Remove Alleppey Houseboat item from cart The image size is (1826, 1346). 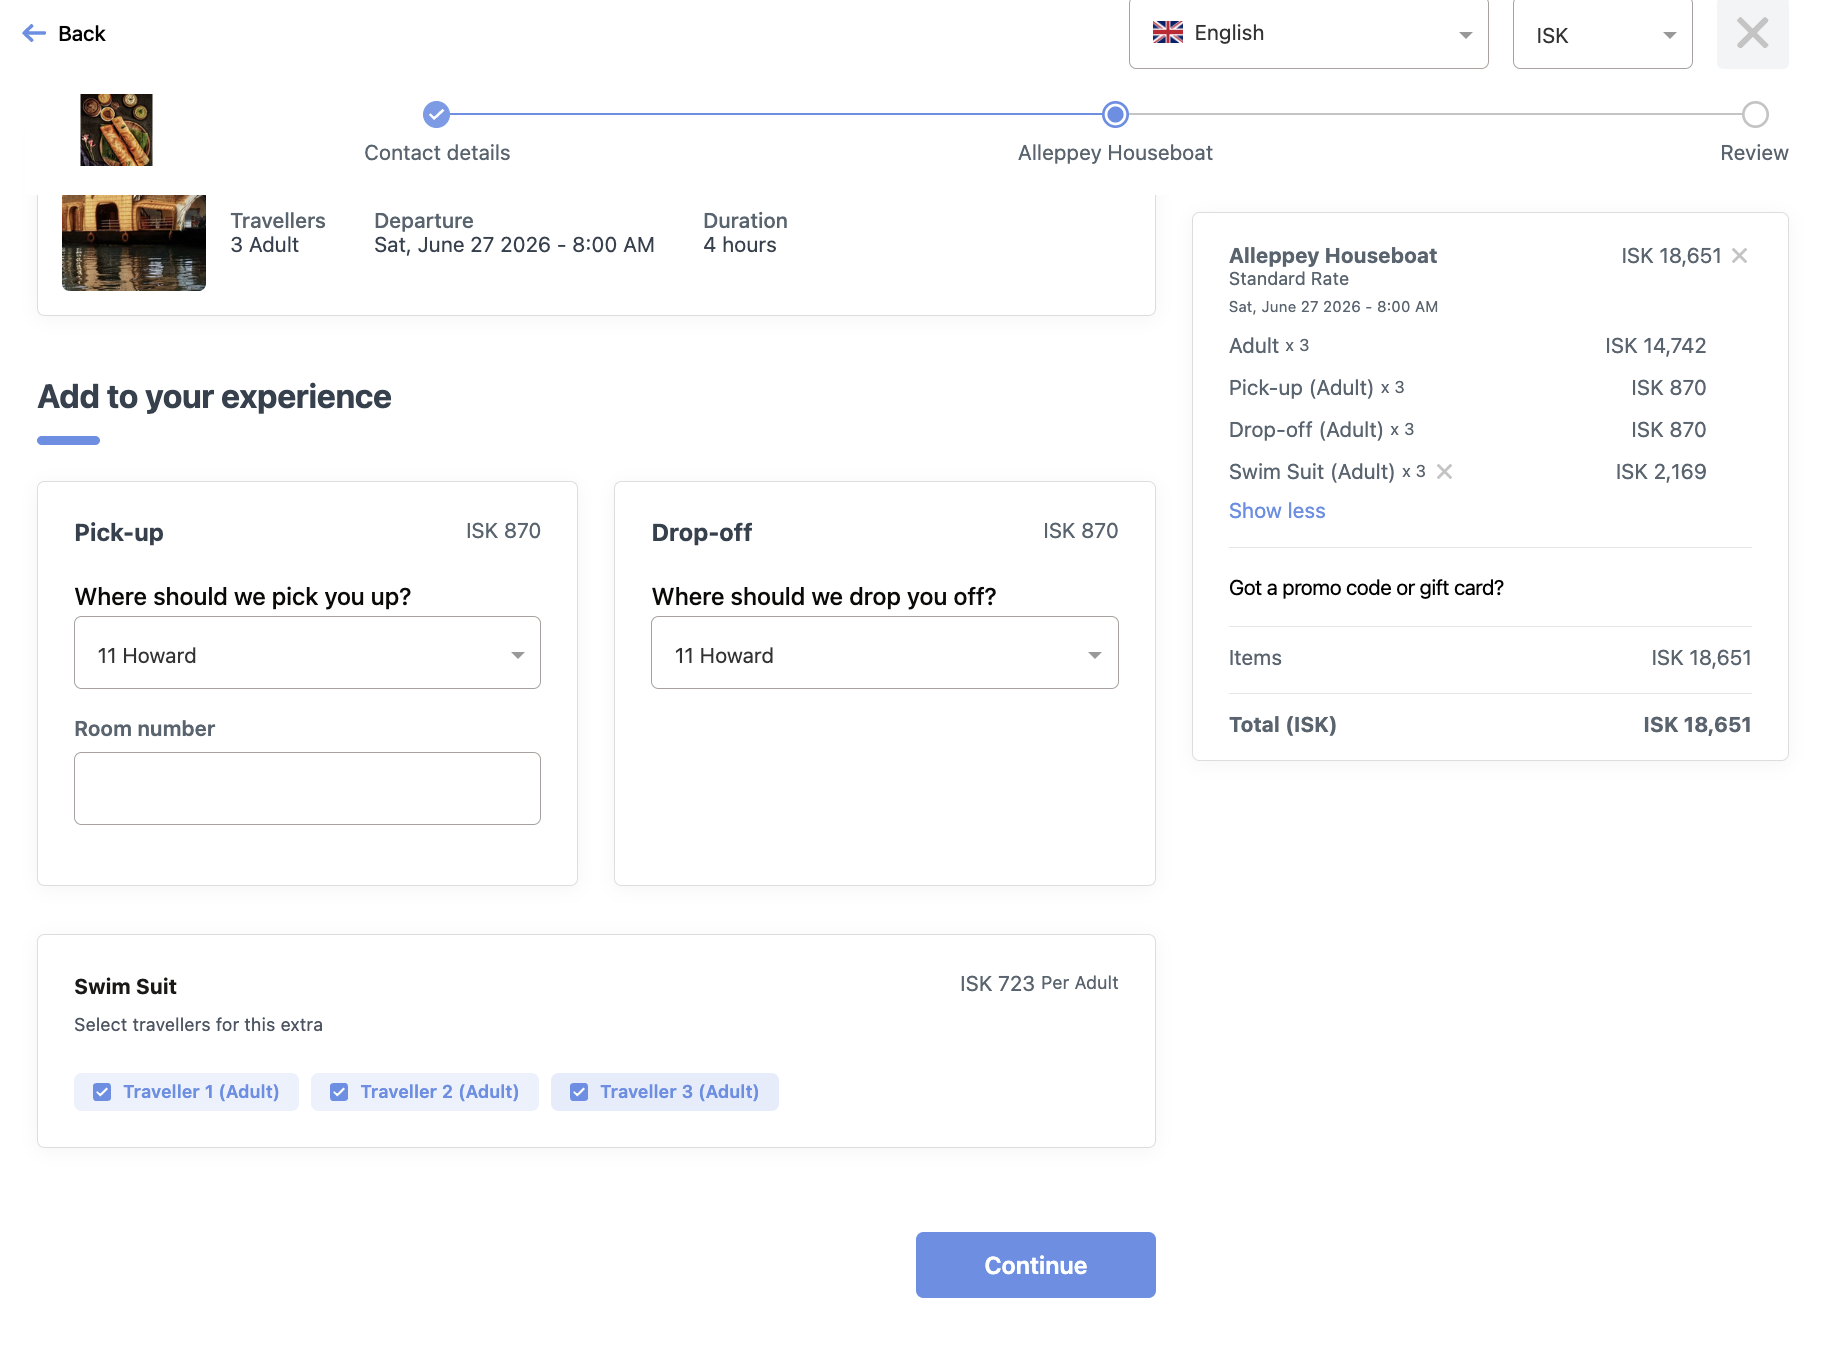(1740, 256)
